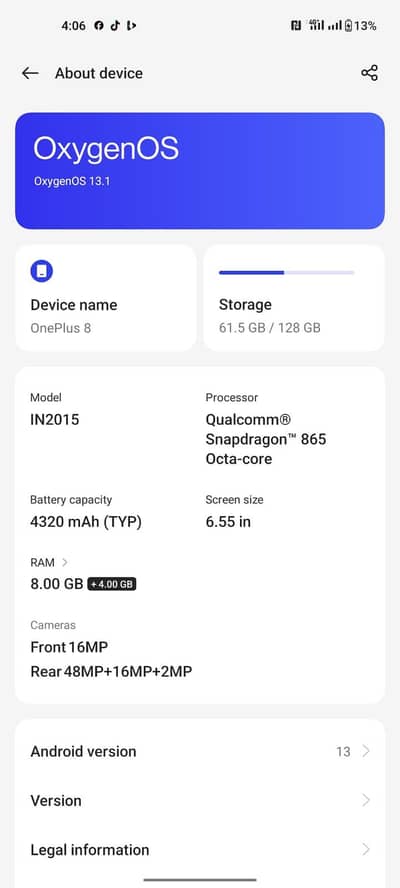Open Legal information chevron
The height and width of the screenshot is (888, 400).
pos(366,849)
